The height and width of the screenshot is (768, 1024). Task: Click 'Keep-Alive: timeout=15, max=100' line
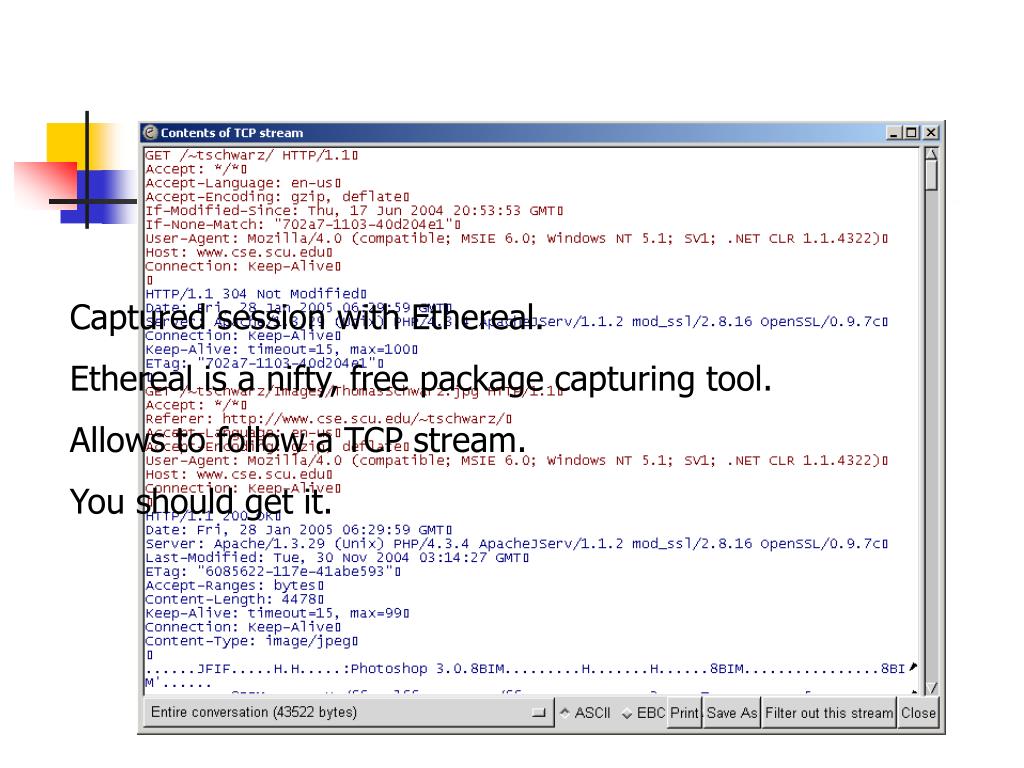pos(281,349)
